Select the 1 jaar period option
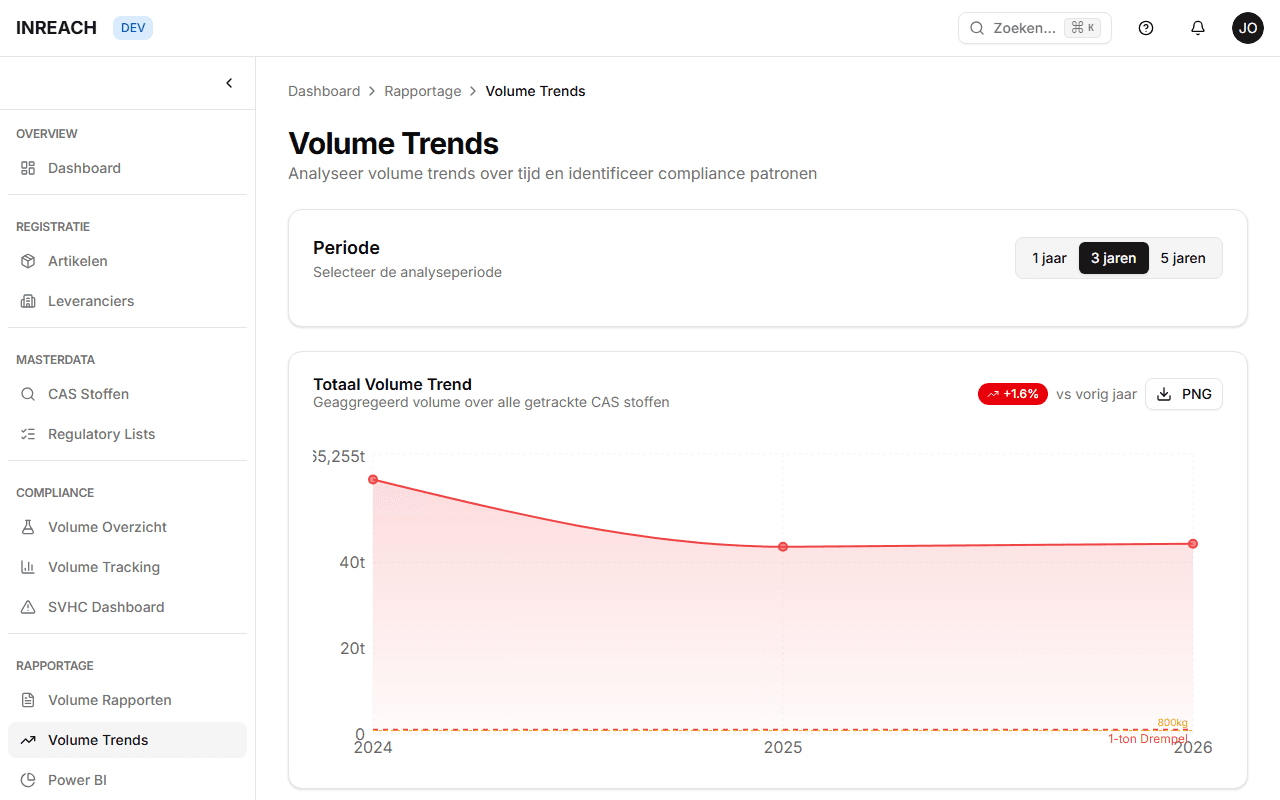The width and height of the screenshot is (1280, 800). pyautogui.click(x=1049, y=258)
